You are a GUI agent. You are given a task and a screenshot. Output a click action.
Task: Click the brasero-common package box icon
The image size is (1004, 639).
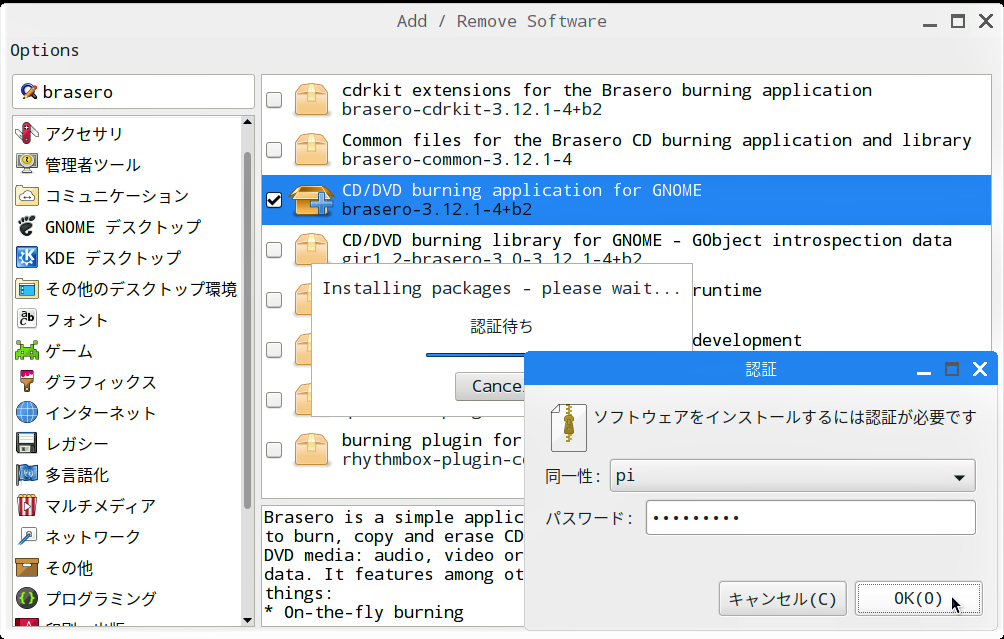311,149
